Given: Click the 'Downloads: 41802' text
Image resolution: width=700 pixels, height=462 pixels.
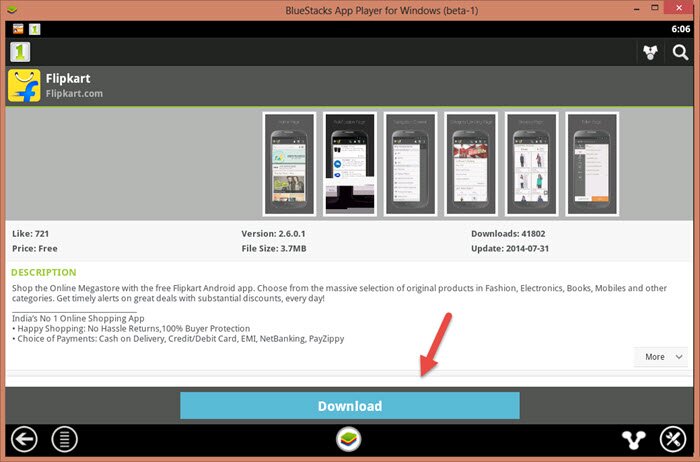Looking at the screenshot, I should coord(508,233).
